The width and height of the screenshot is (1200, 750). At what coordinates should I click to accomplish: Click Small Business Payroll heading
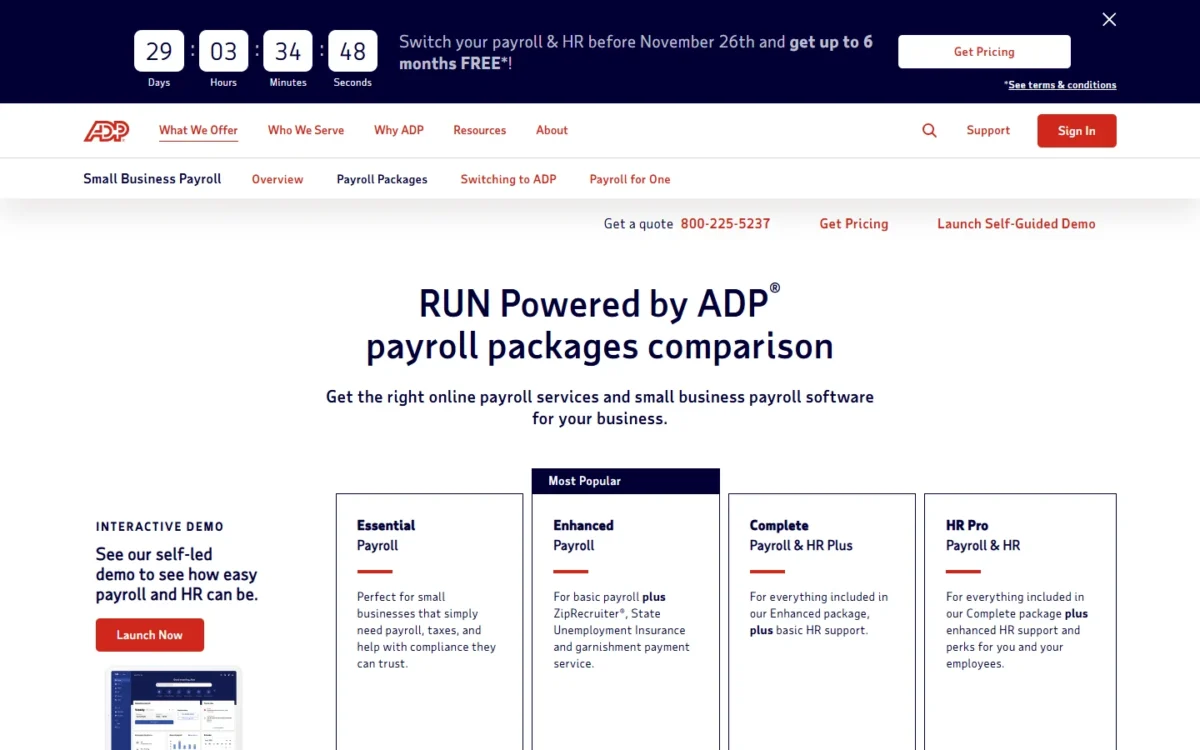152,179
